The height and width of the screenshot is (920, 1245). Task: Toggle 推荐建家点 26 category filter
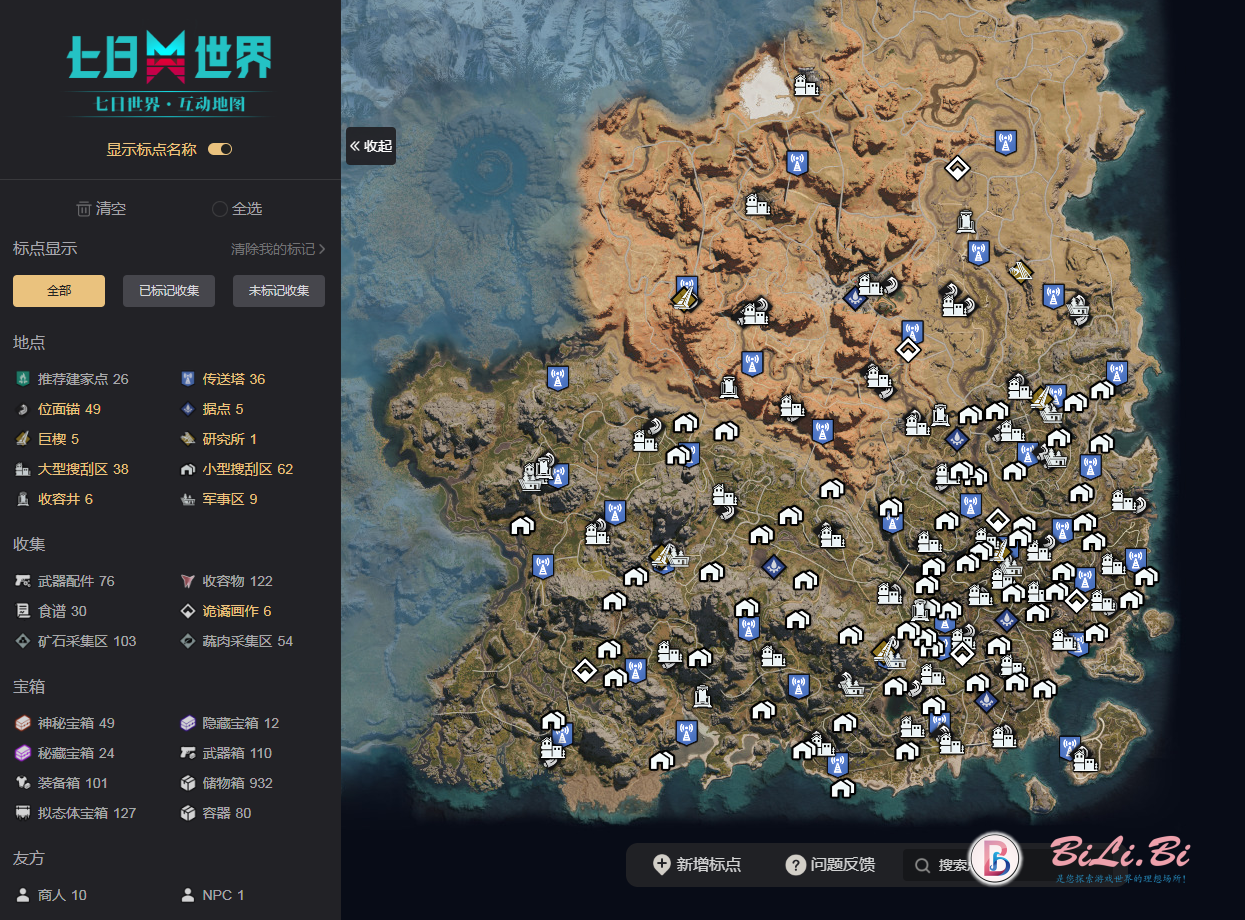[x=72, y=379]
